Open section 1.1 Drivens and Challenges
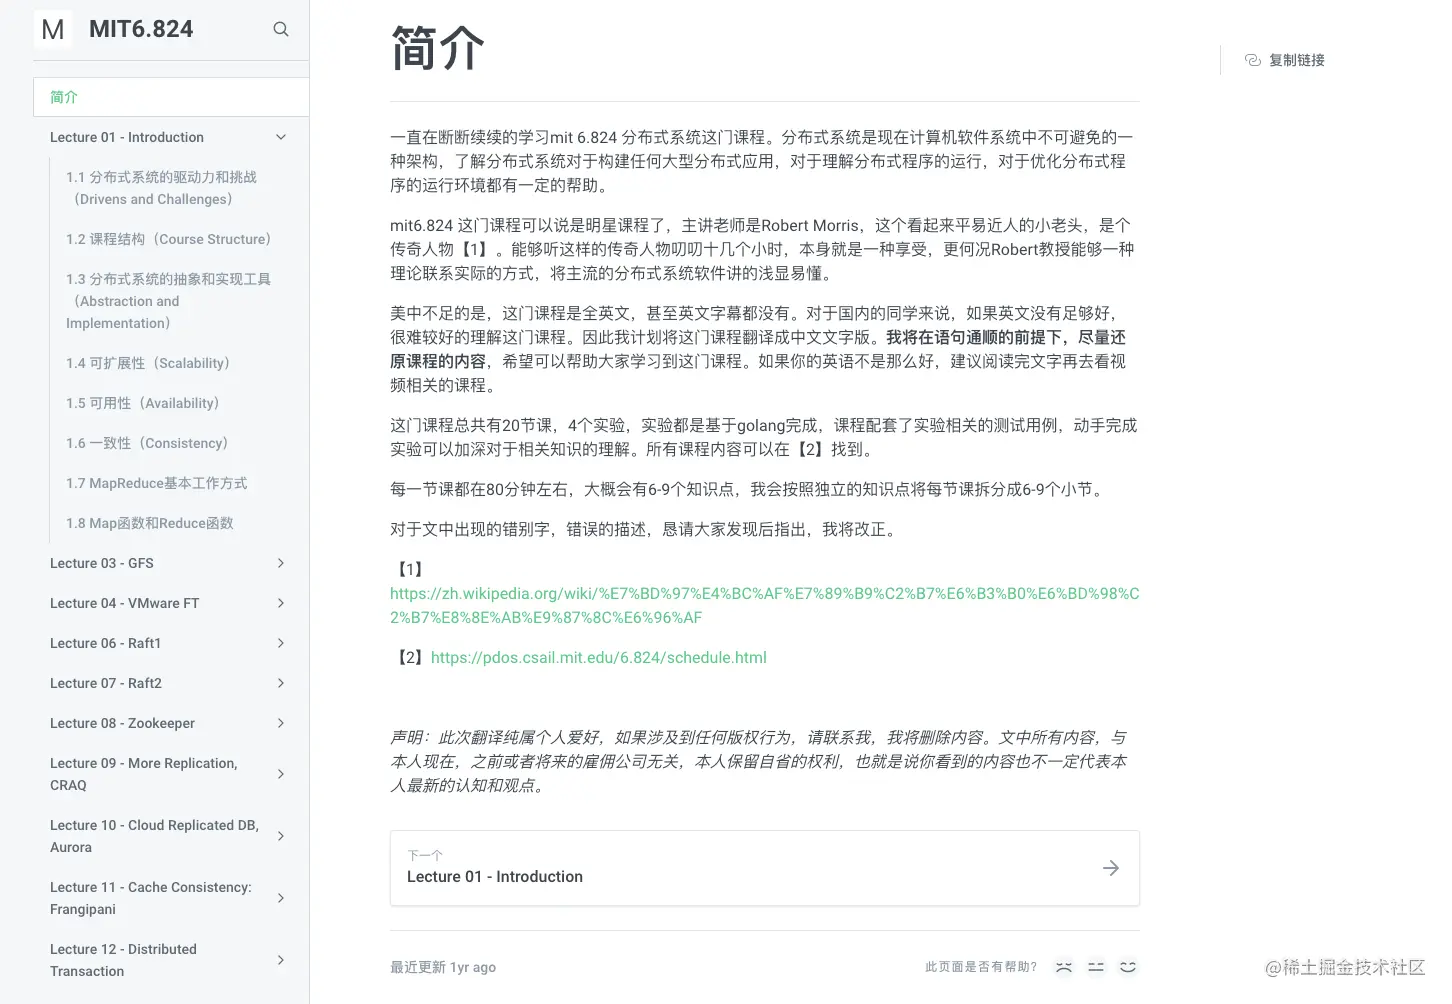1452x1004 pixels. click(162, 188)
